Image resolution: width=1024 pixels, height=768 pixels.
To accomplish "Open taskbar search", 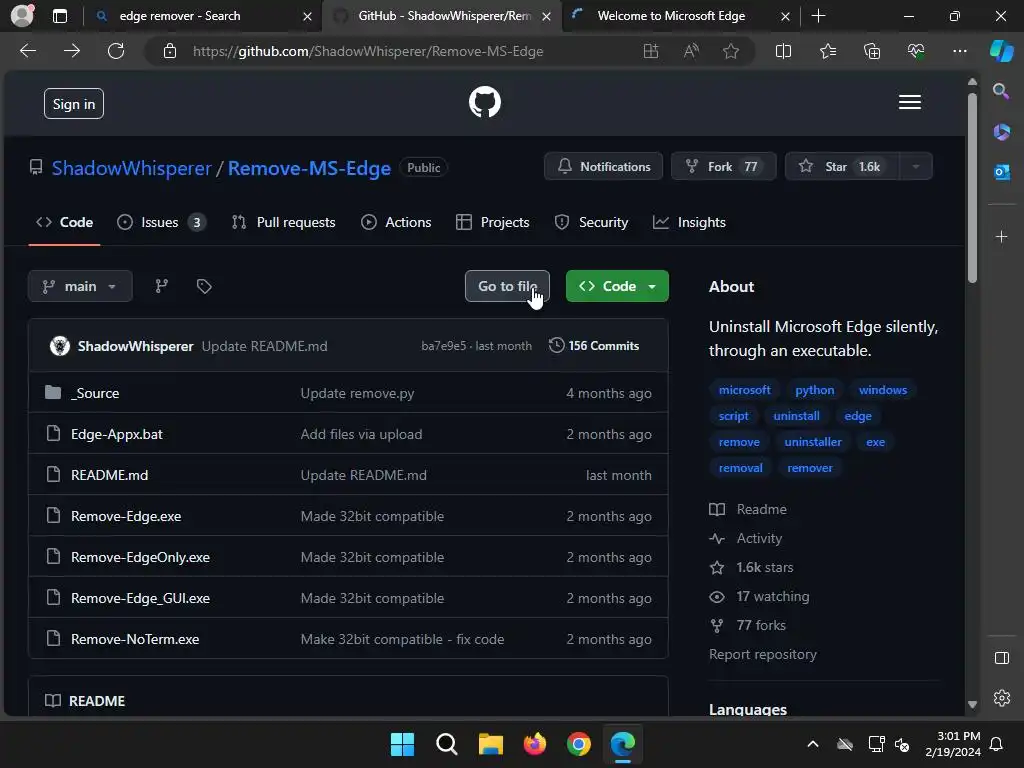I will point(447,744).
